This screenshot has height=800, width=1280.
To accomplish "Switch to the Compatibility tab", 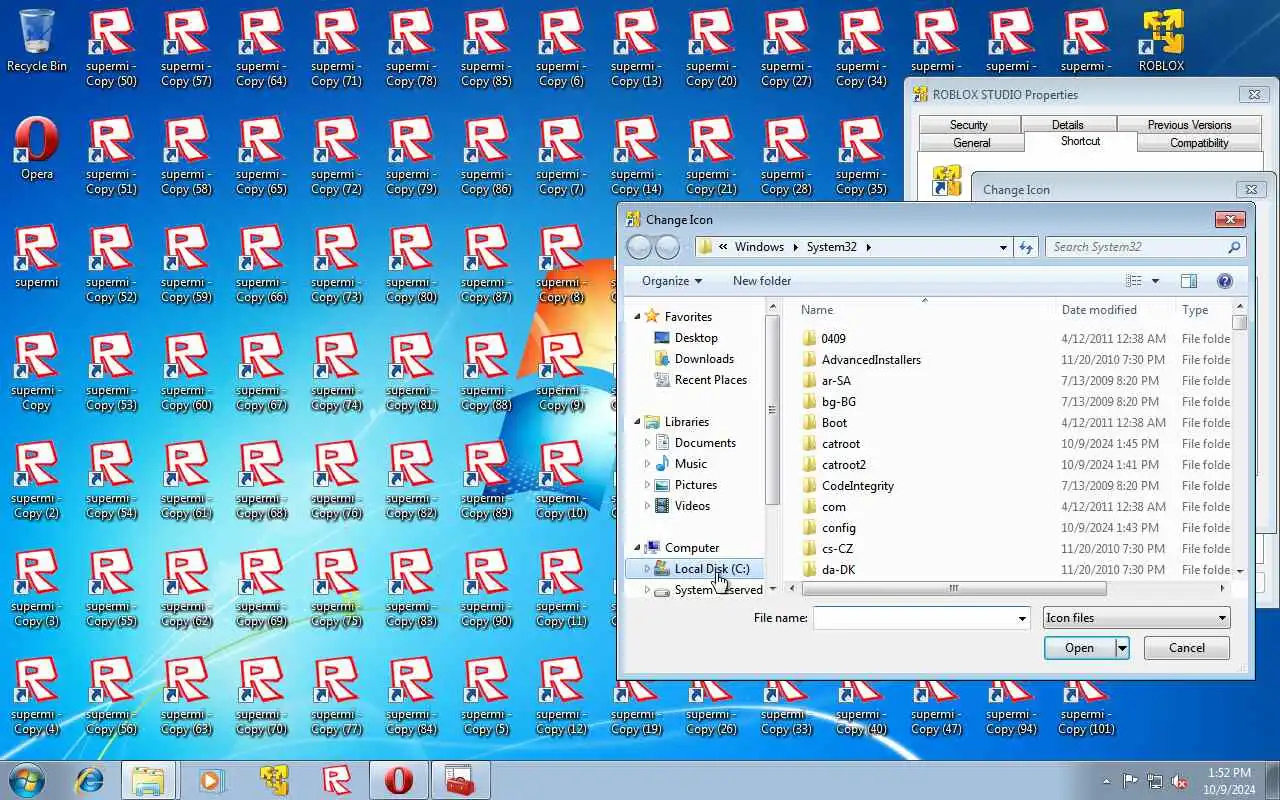I will coord(1199,143).
